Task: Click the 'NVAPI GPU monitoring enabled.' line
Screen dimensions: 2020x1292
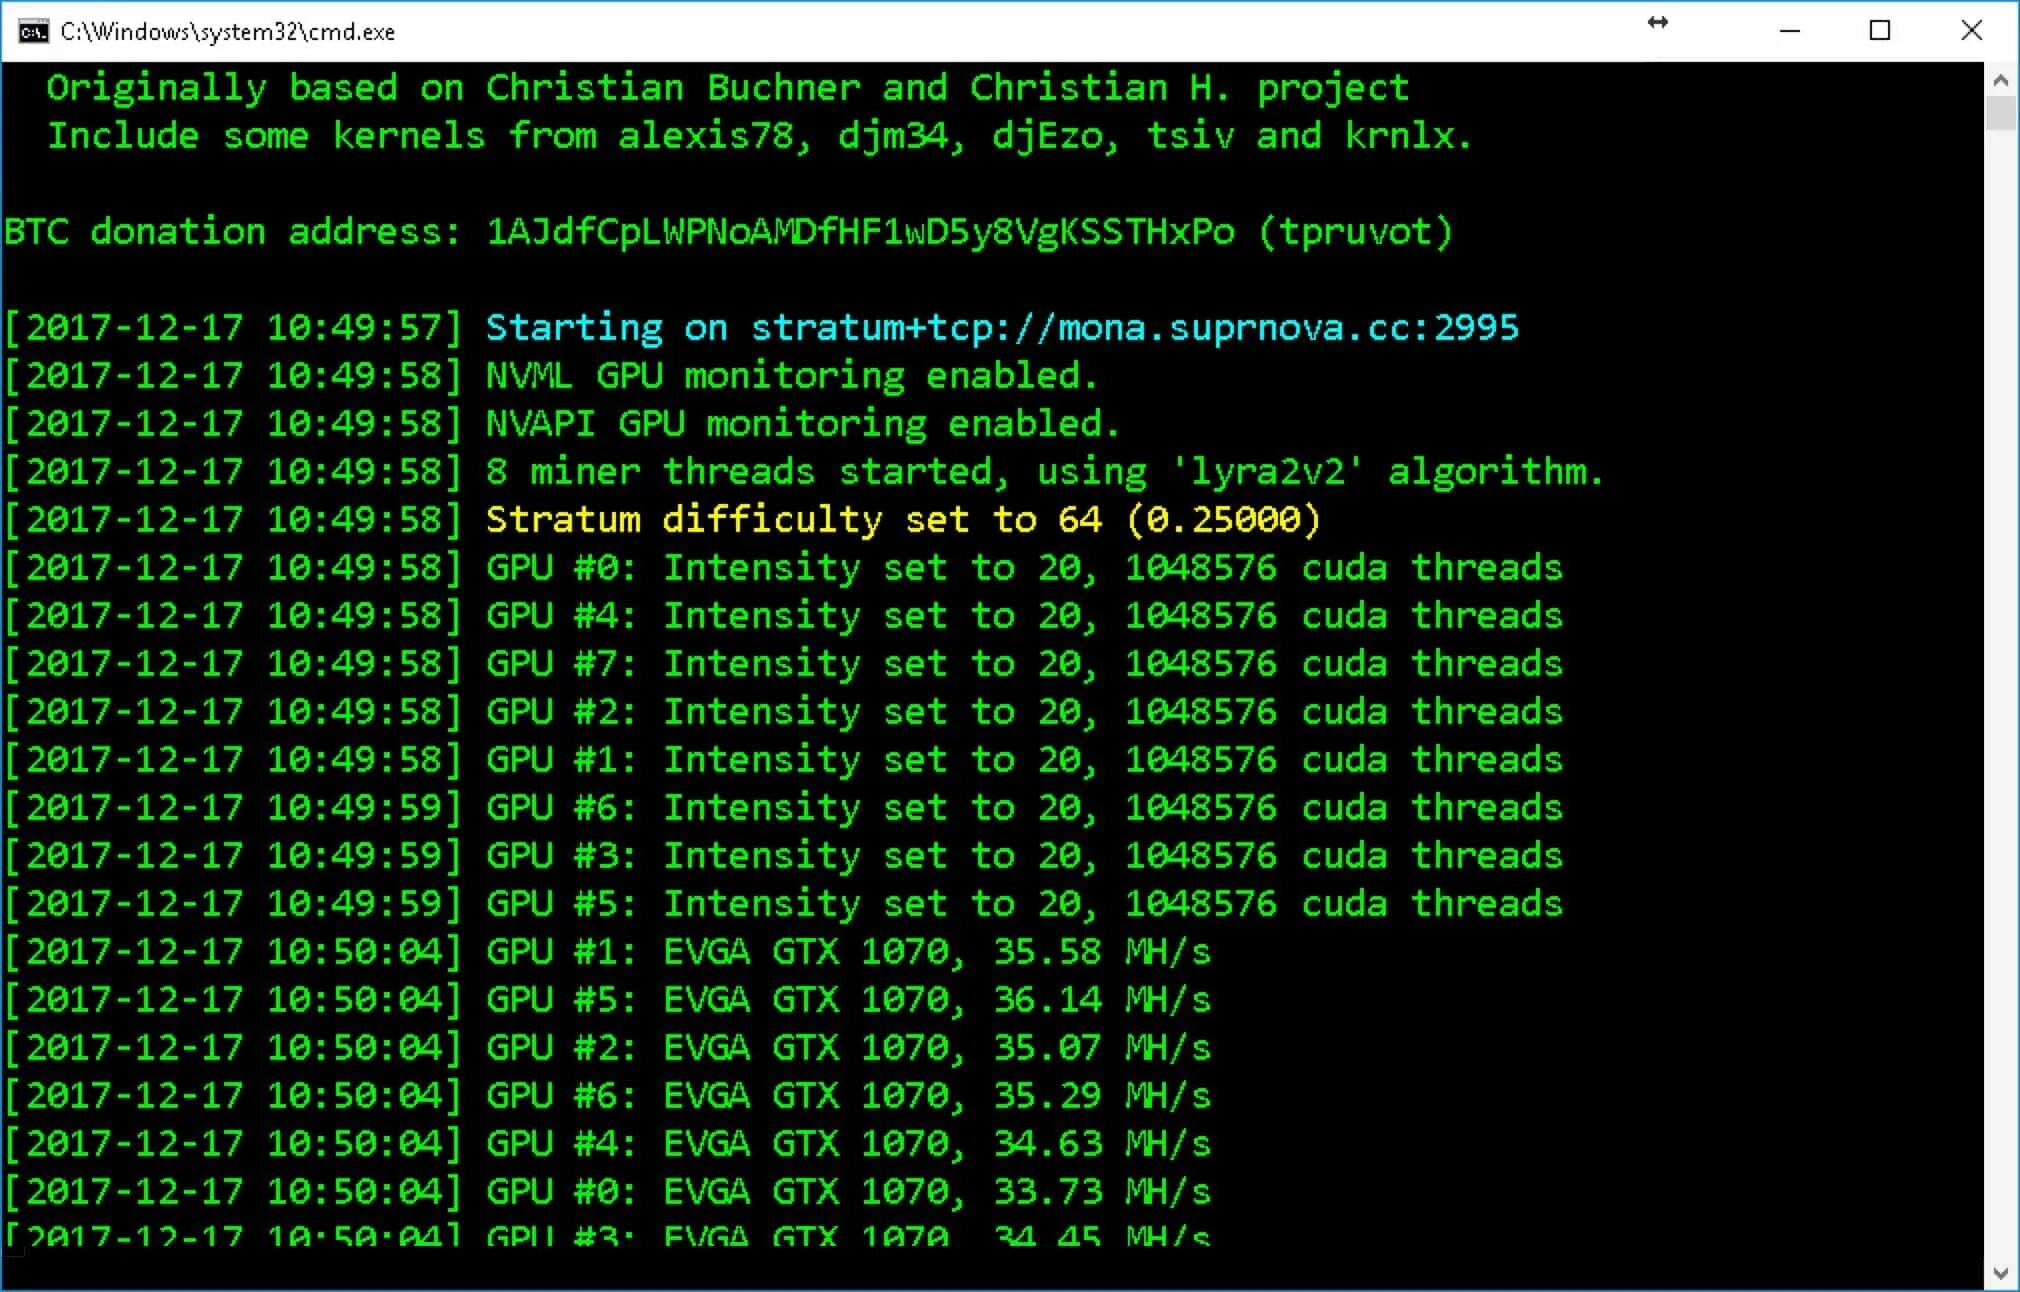Action: [x=802, y=424]
